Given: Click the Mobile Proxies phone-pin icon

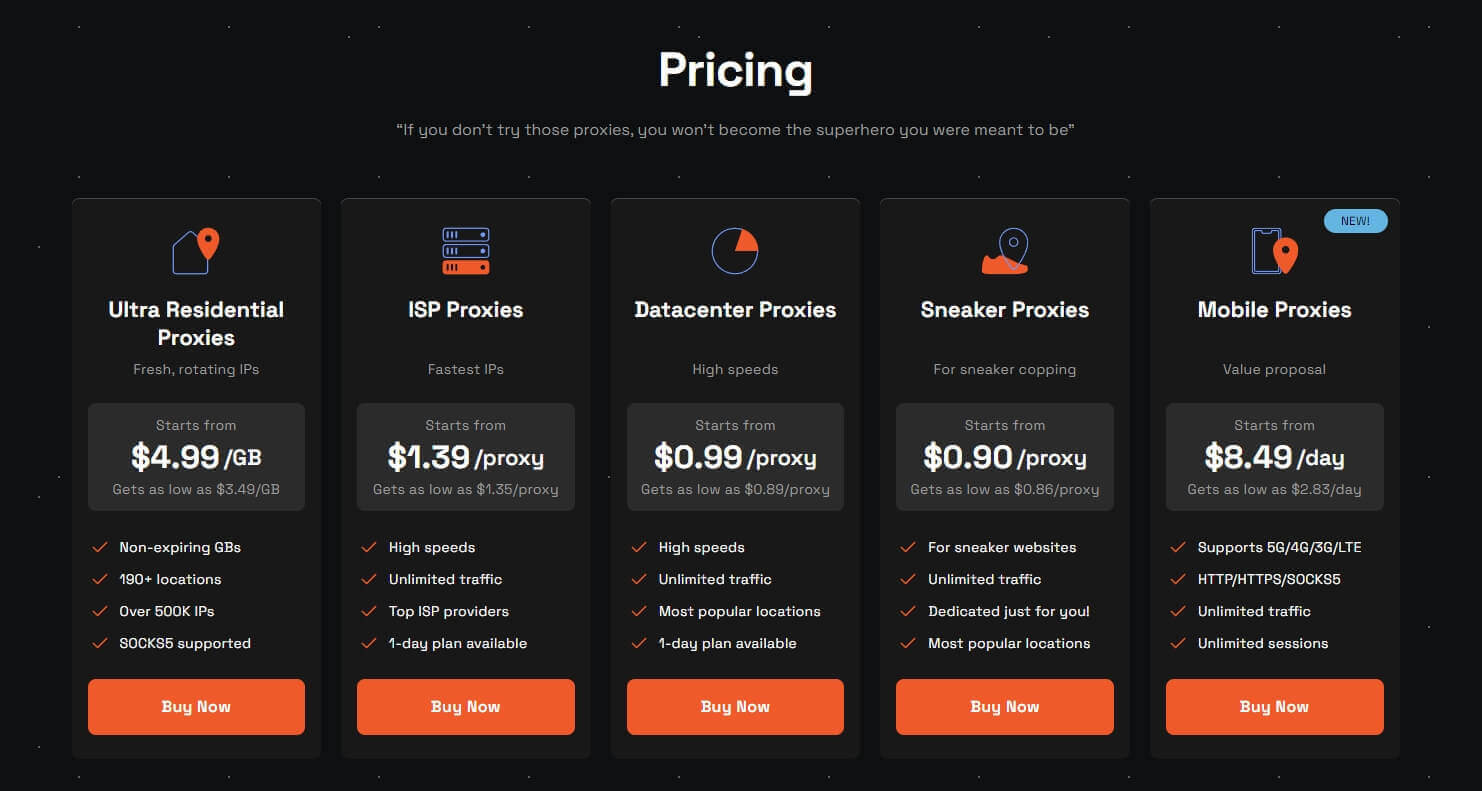Looking at the screenshot, I should 1274,251.
